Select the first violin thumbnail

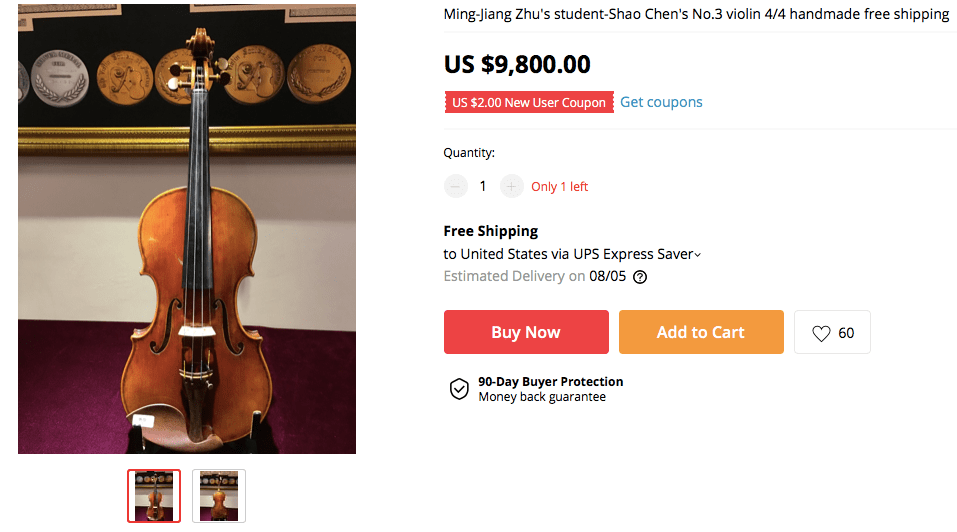tap(154, 495)
